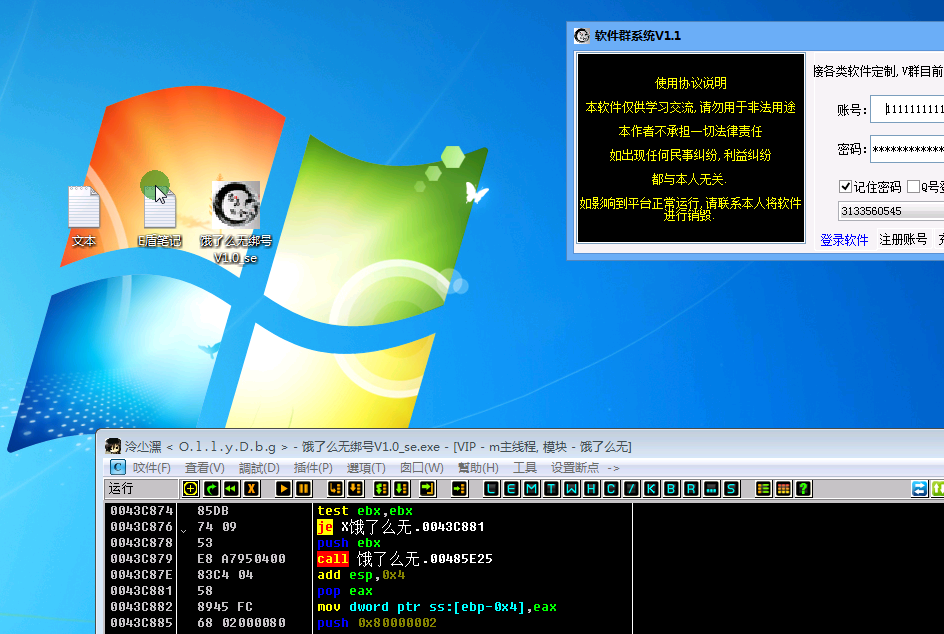The image size is (944, 634).
Task: Select the push 0x80000002 instruction row
Action: pos(368,623)
